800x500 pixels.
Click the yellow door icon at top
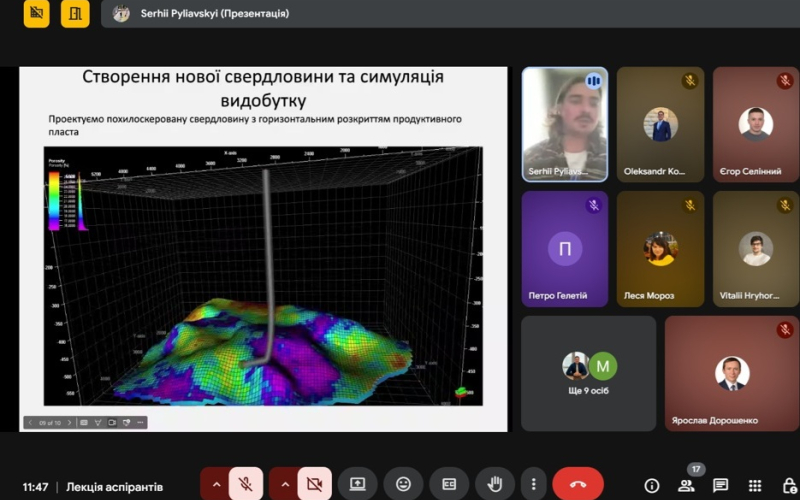pos(74,13)
